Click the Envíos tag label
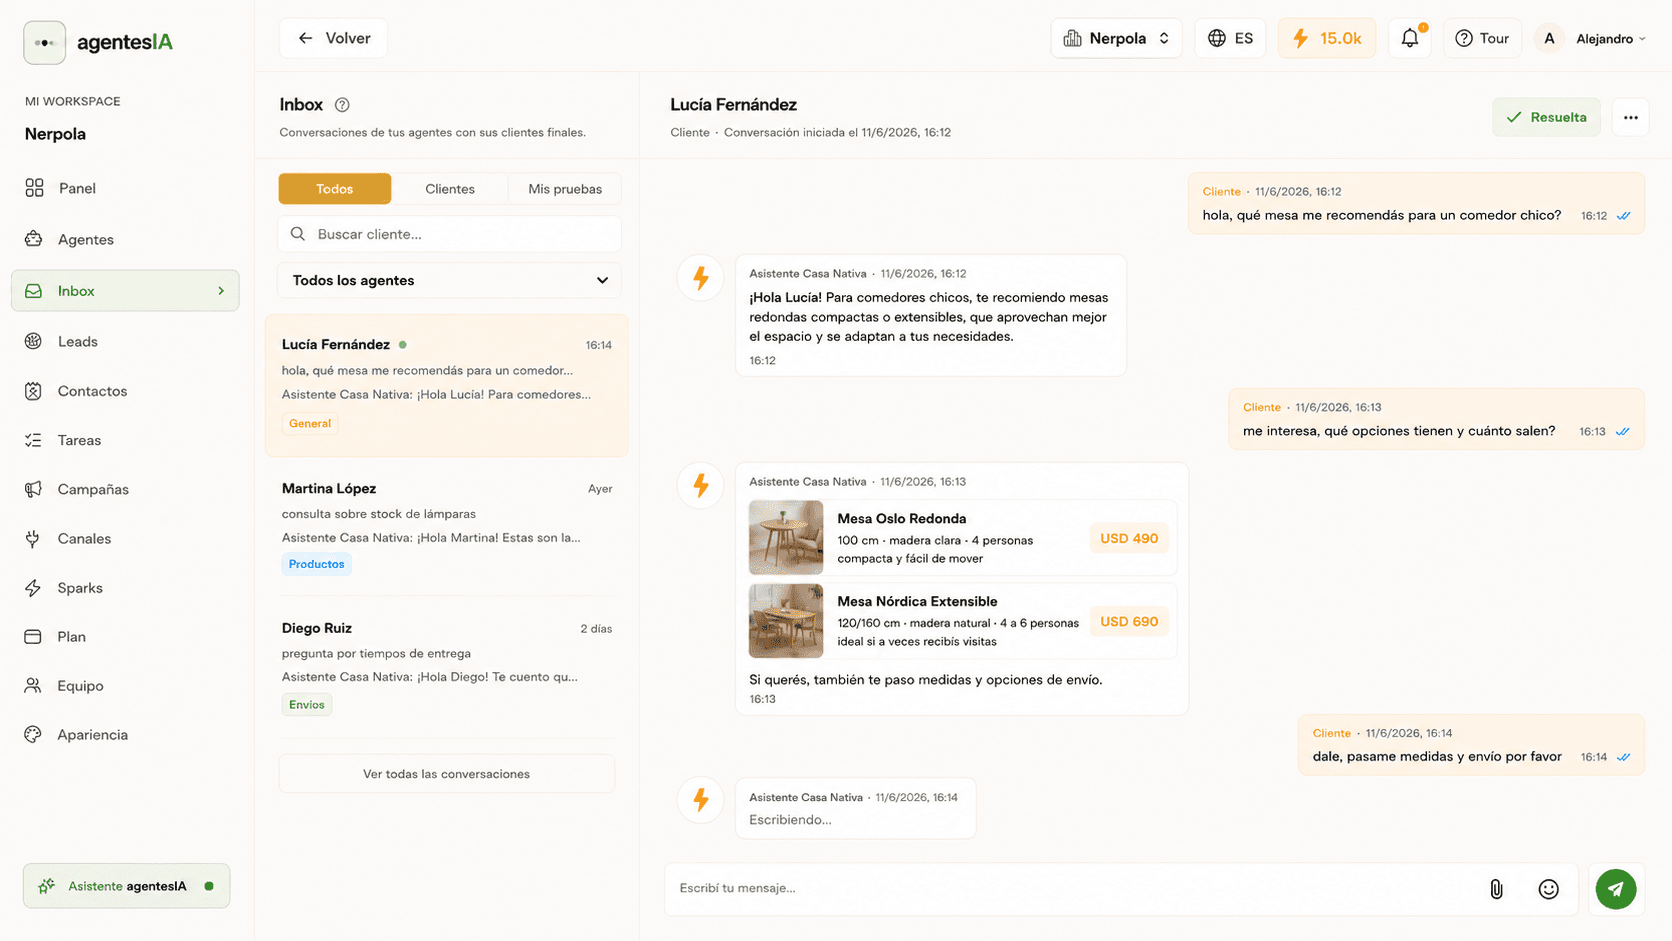Screen dimensions: 1672x941 click(306, 705)
